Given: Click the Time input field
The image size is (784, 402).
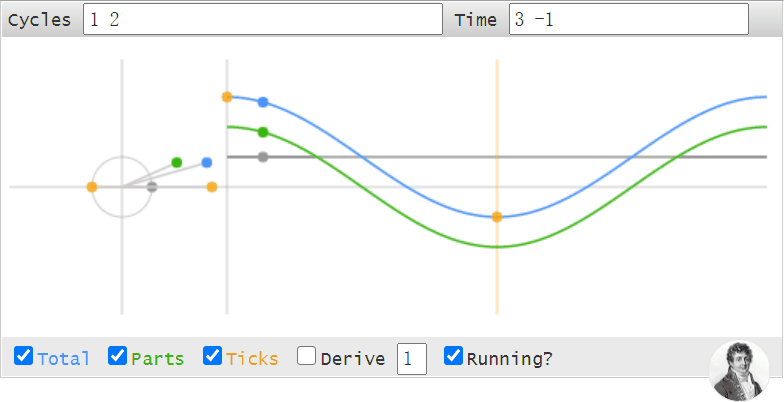Looking at the screenshot, I should 628,20.
